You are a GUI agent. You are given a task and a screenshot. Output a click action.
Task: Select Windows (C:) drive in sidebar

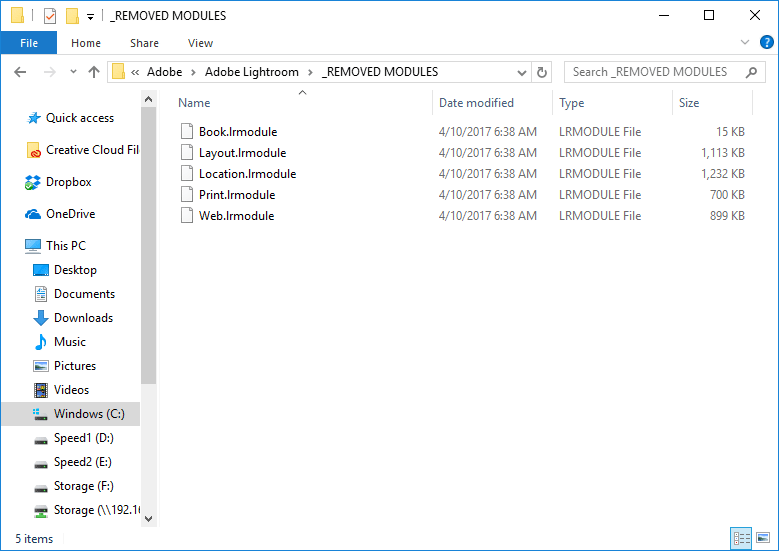pos(71,414)
